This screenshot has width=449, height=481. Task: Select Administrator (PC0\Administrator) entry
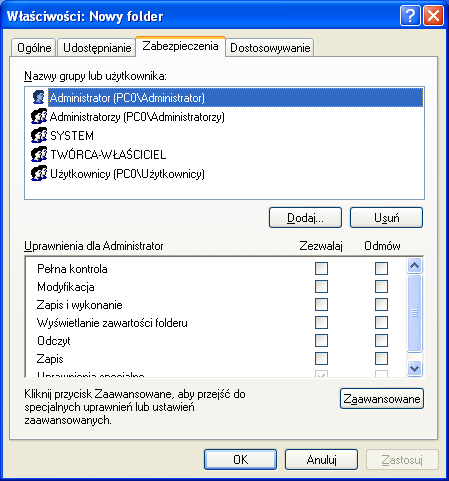click(236, 98)
